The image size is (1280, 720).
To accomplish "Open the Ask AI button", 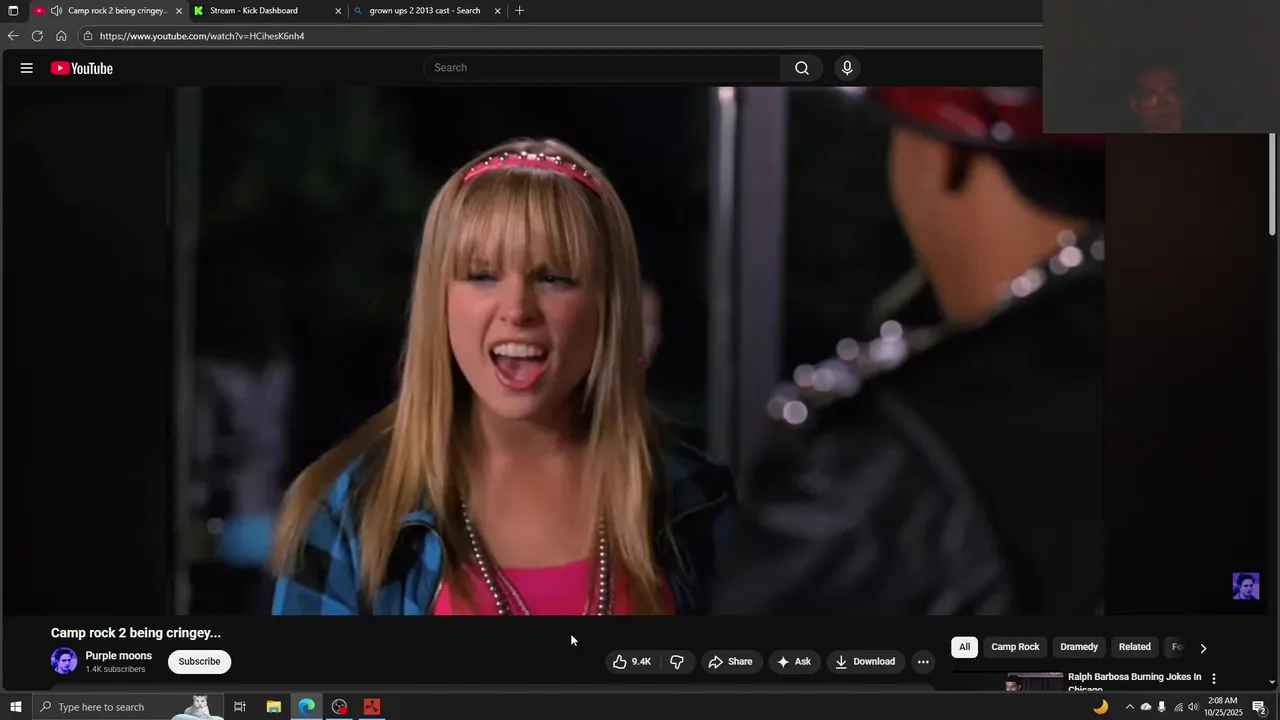I will click(x=794, y=661).
